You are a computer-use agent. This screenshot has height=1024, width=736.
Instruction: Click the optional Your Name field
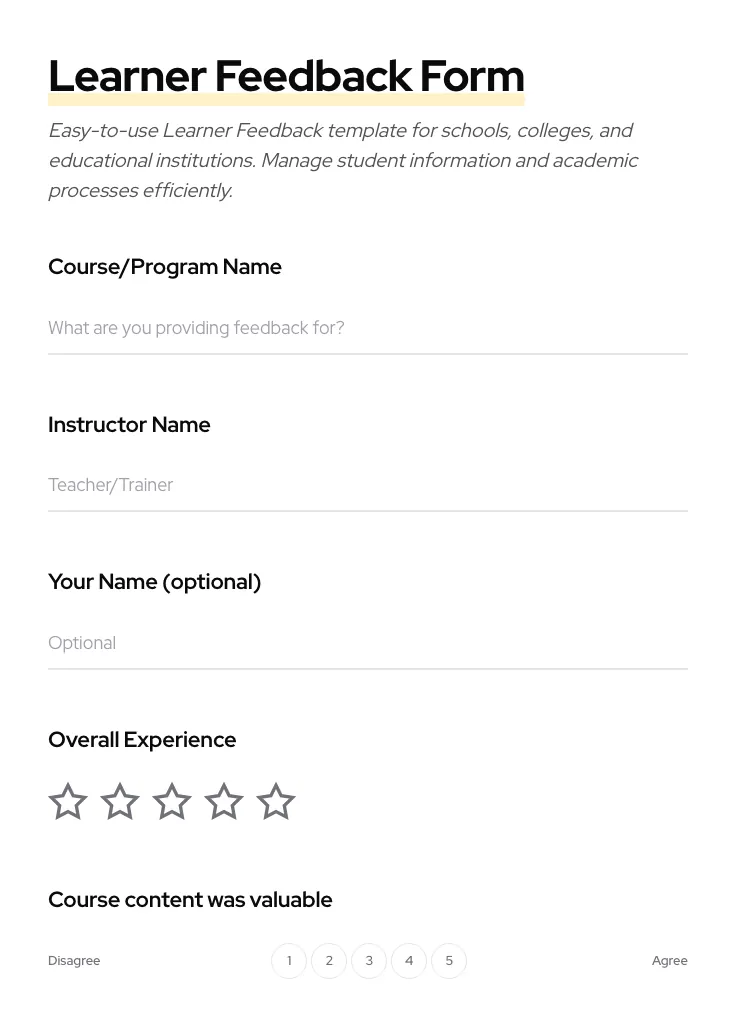[x=368, y=643]
